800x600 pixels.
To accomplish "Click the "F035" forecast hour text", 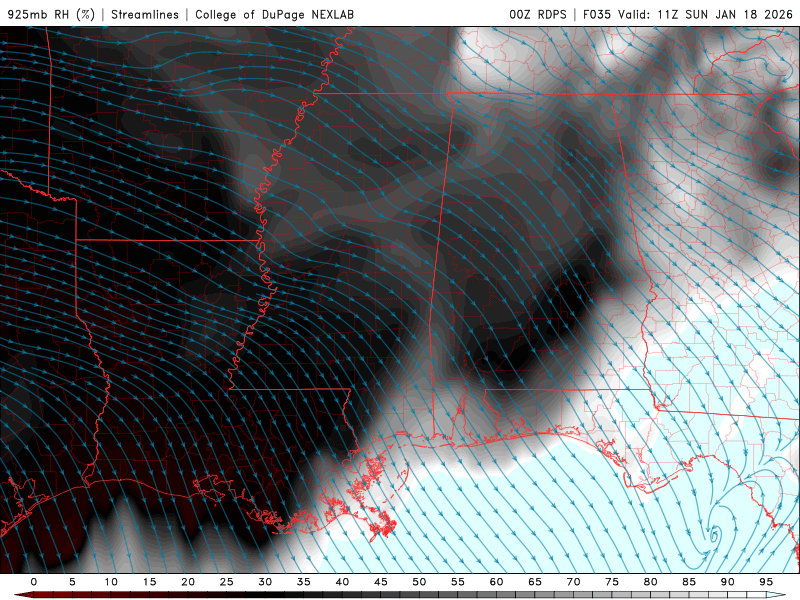I will pos(597,14).
